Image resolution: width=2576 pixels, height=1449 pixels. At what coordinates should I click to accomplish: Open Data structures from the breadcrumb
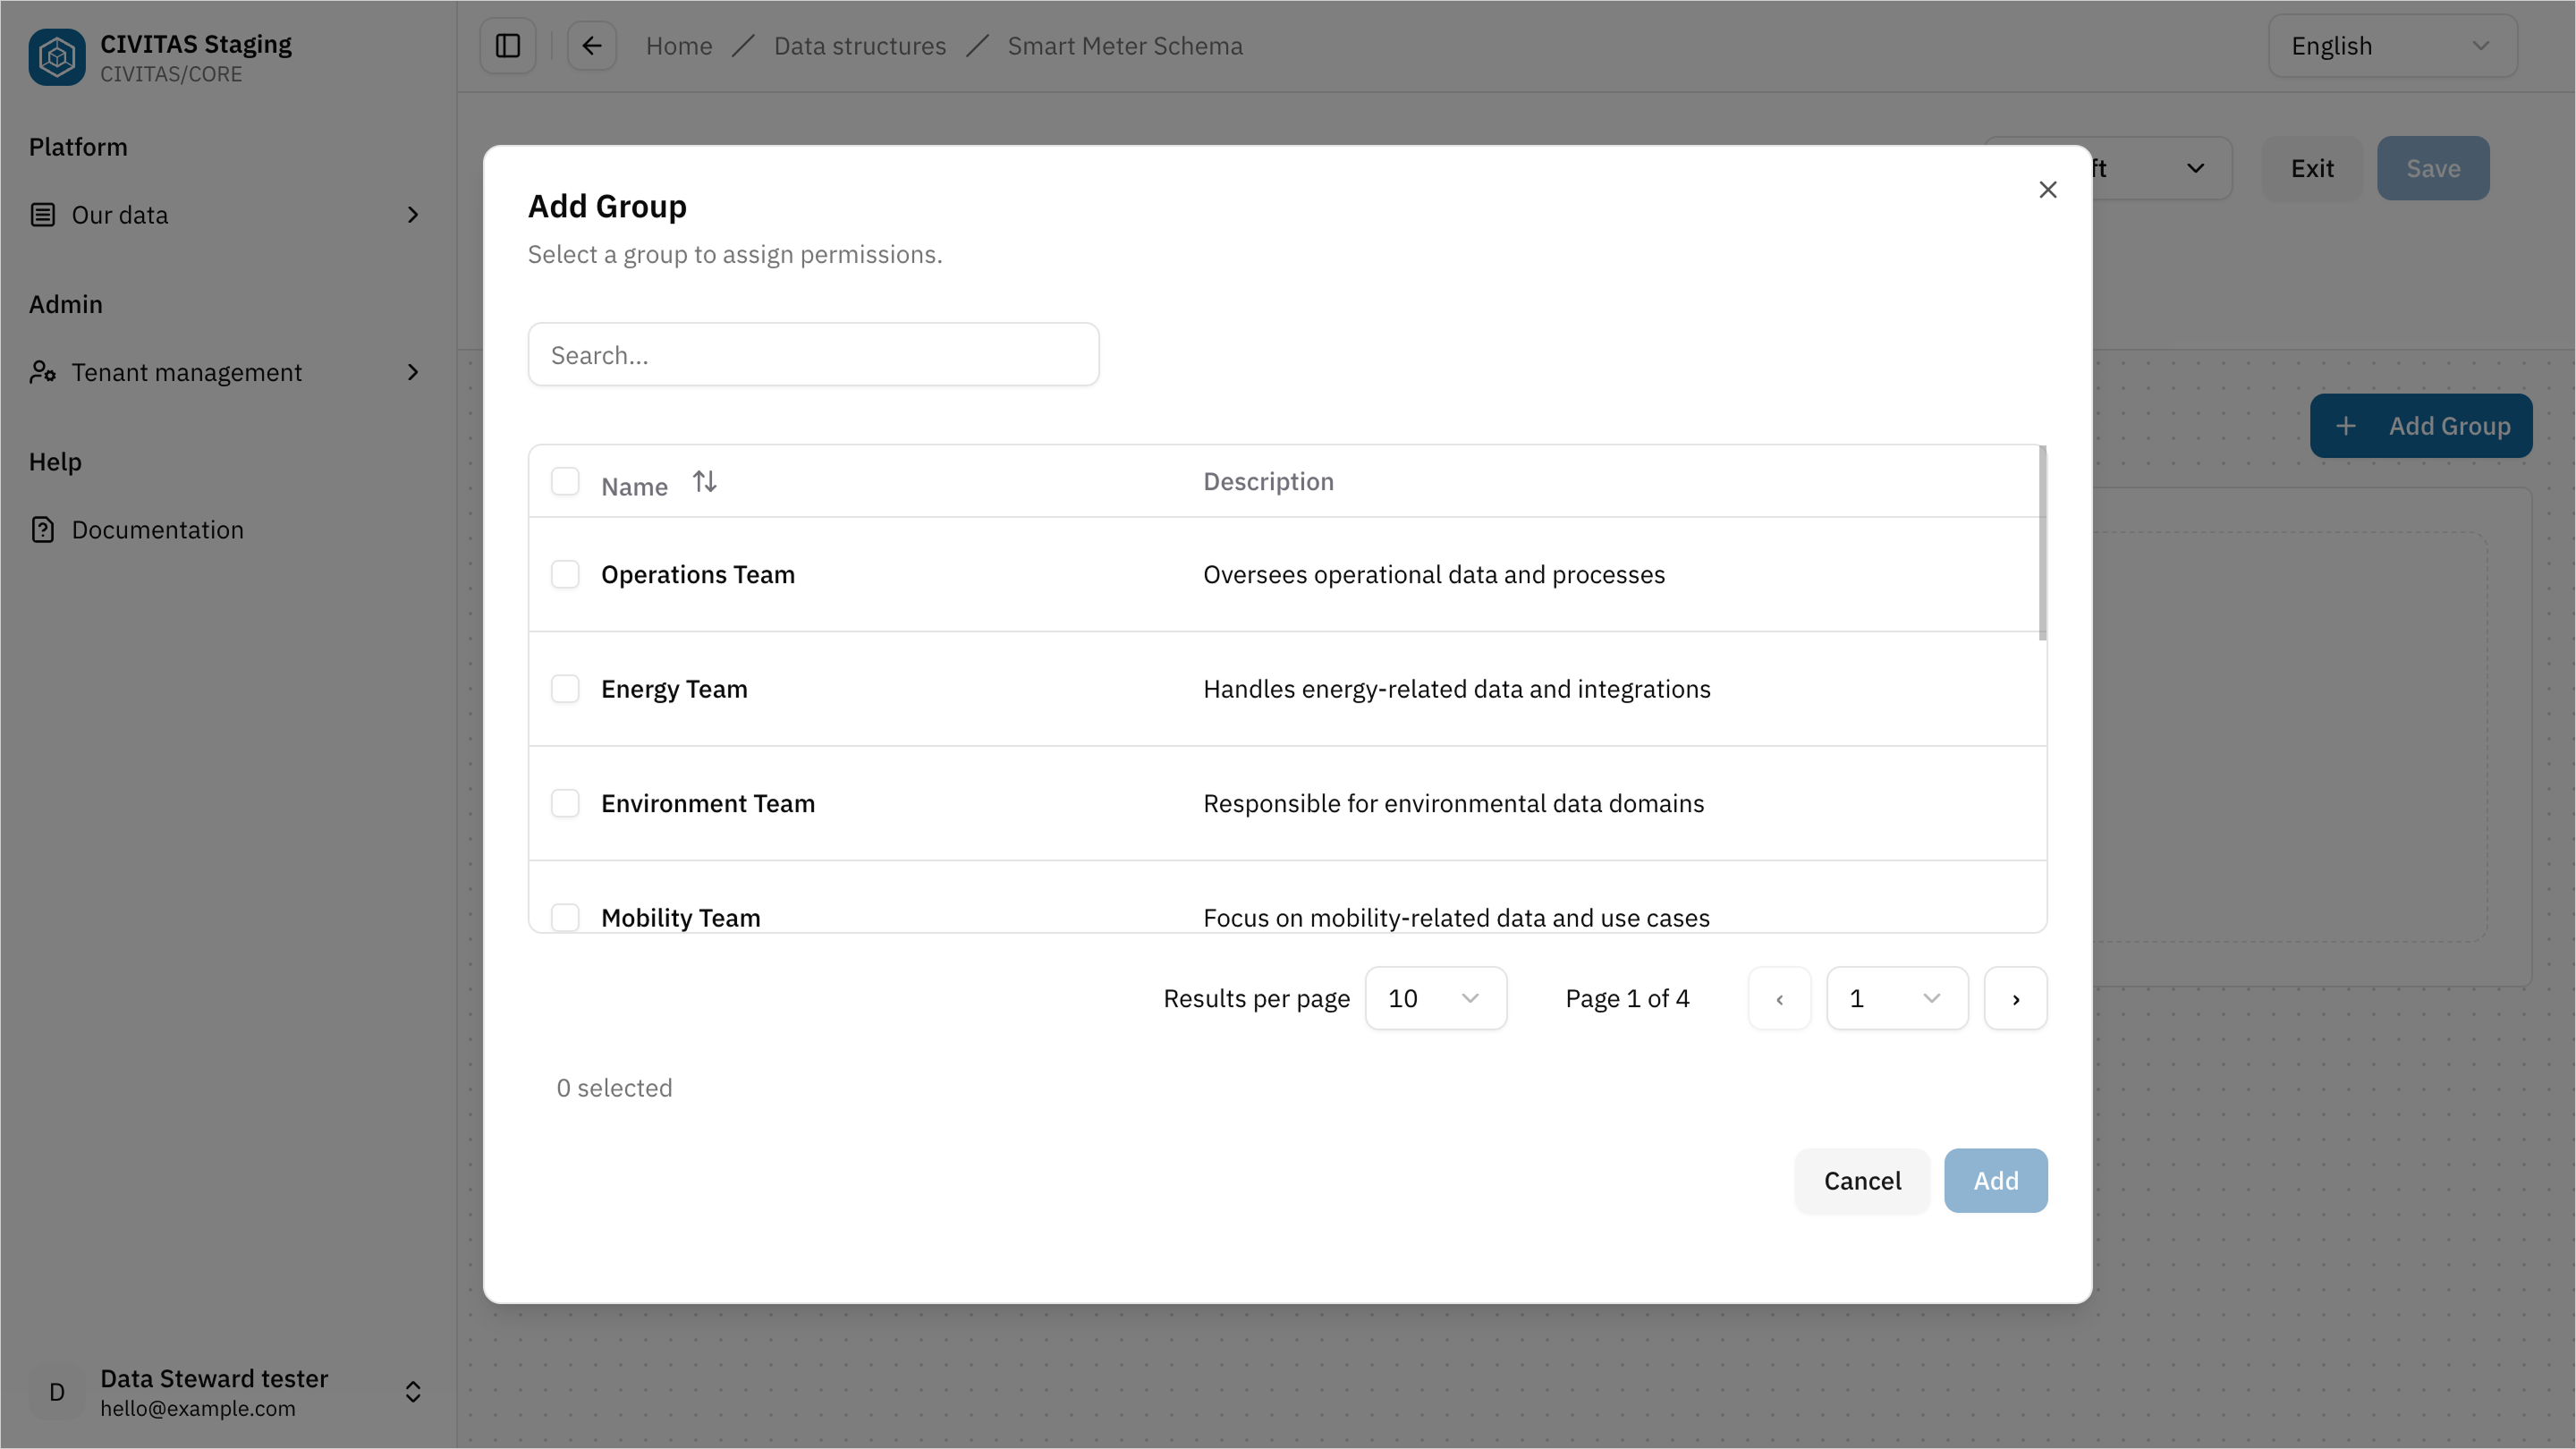coord(860,45)
